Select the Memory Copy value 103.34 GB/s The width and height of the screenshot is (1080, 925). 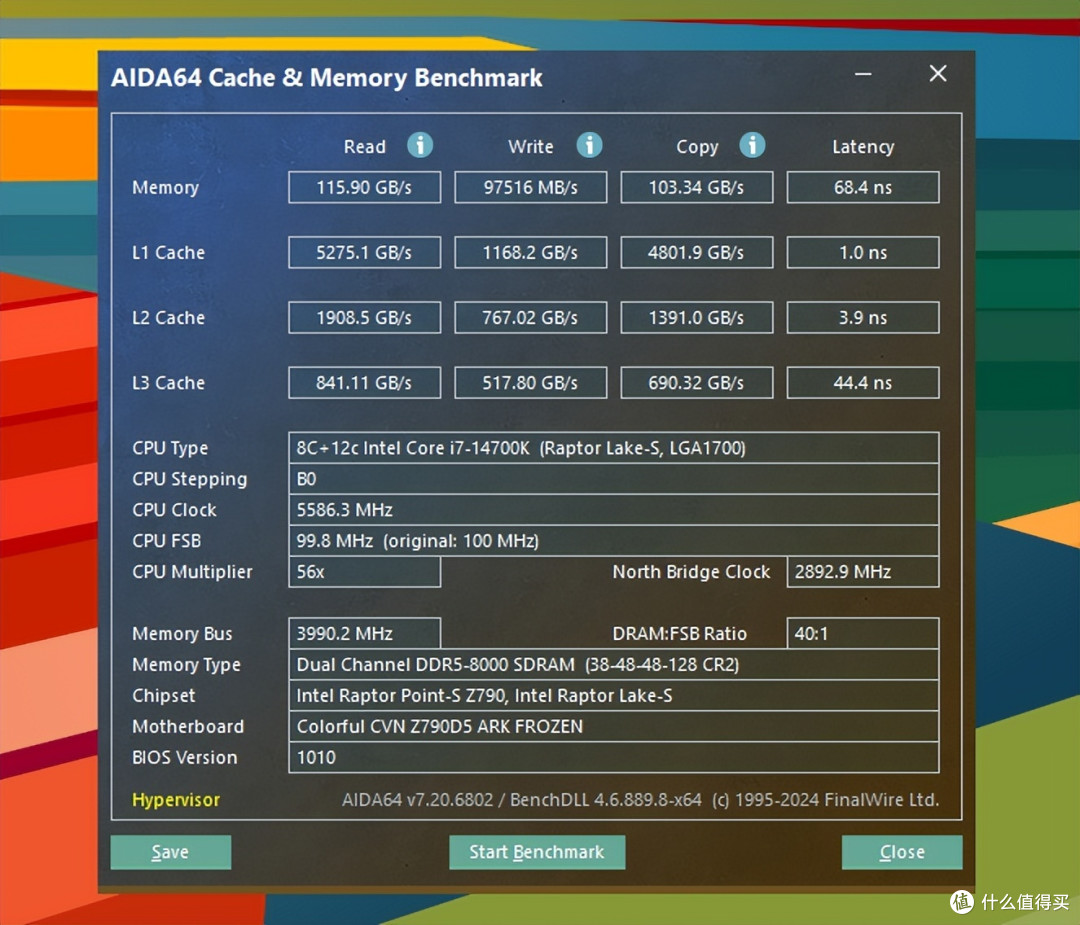(x=696, y=187)
